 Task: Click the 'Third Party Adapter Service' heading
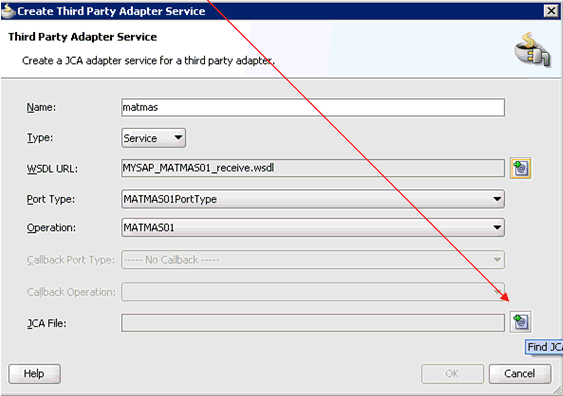(x=83, y=37)
